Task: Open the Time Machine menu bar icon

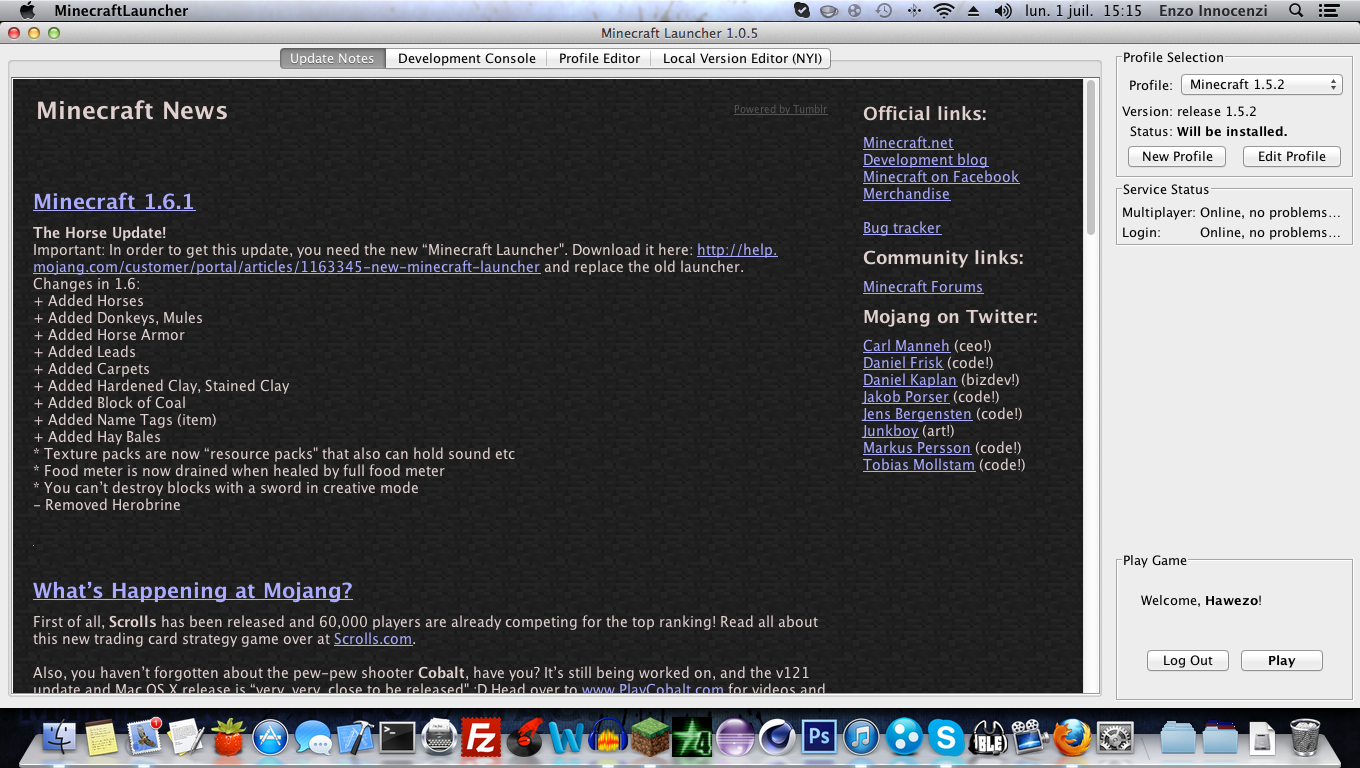Action: [884, 11]
